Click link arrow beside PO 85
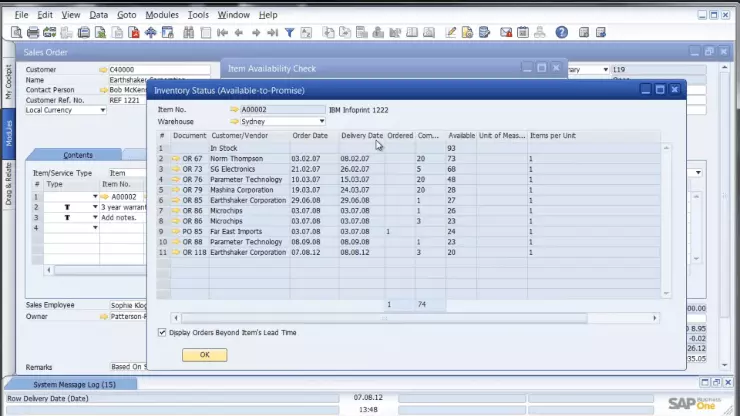 click(176, 231)
